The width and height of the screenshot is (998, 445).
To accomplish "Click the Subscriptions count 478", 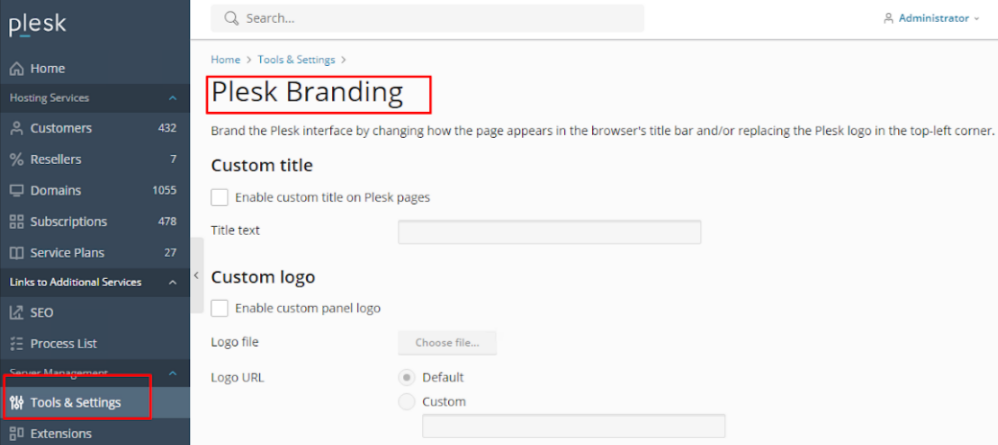I will coord(167,222).
